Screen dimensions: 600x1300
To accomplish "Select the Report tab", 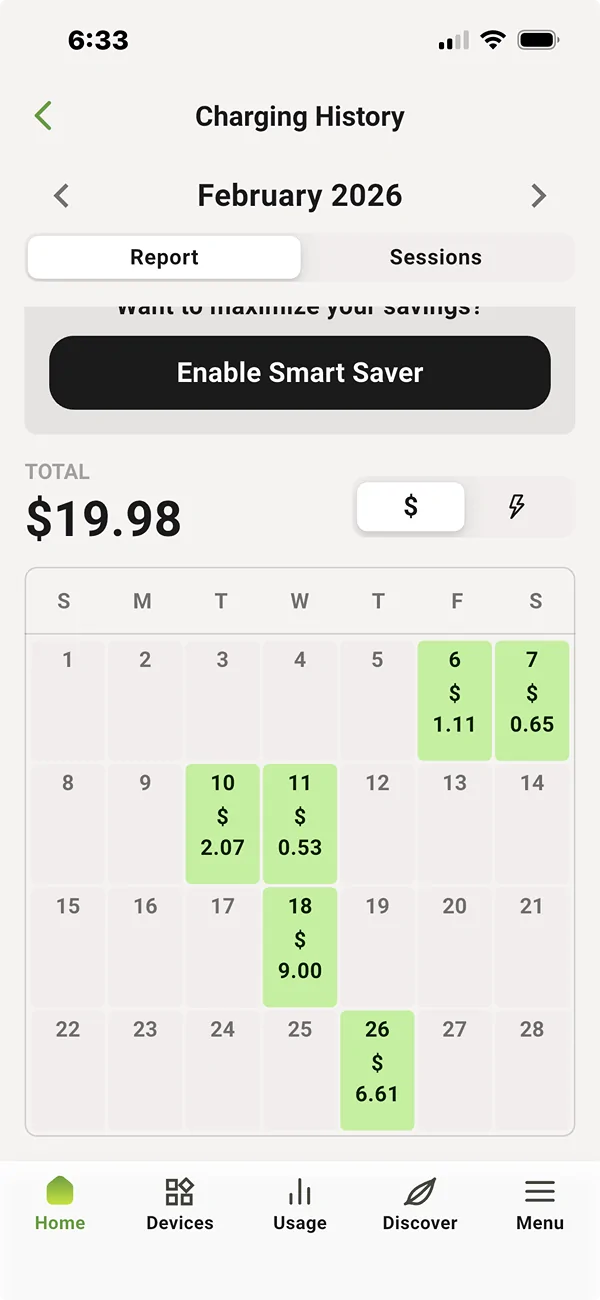I will 164,257.
